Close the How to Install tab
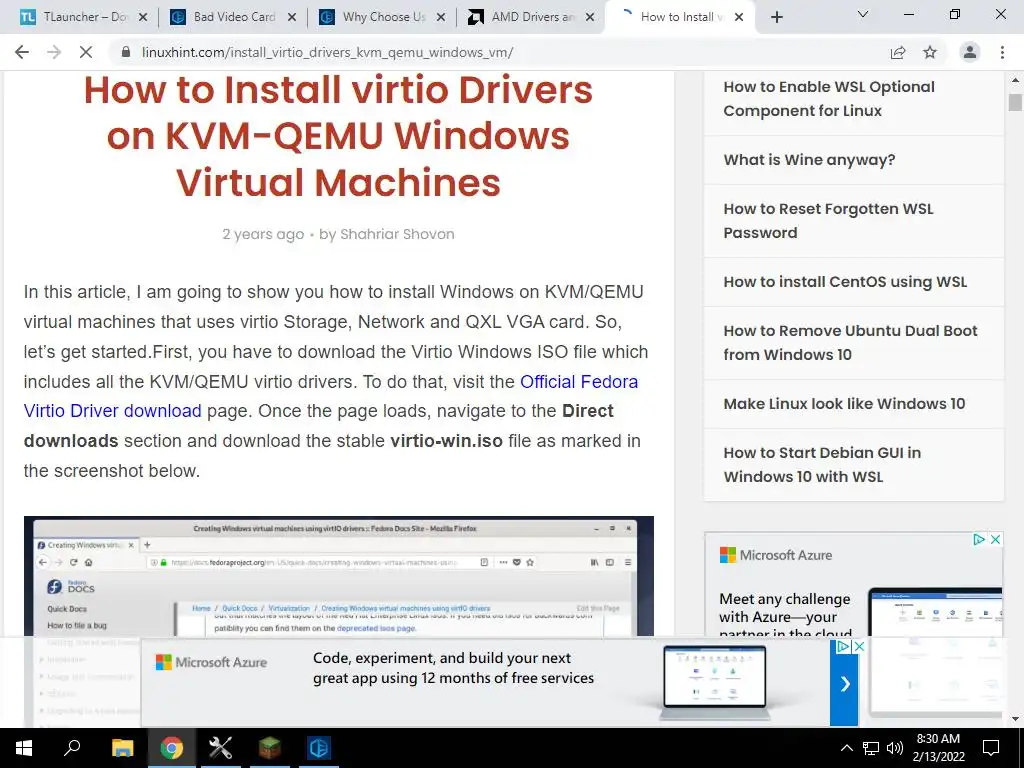Image resolution: width=1024 pixels, height=768 pixels. 739,17
